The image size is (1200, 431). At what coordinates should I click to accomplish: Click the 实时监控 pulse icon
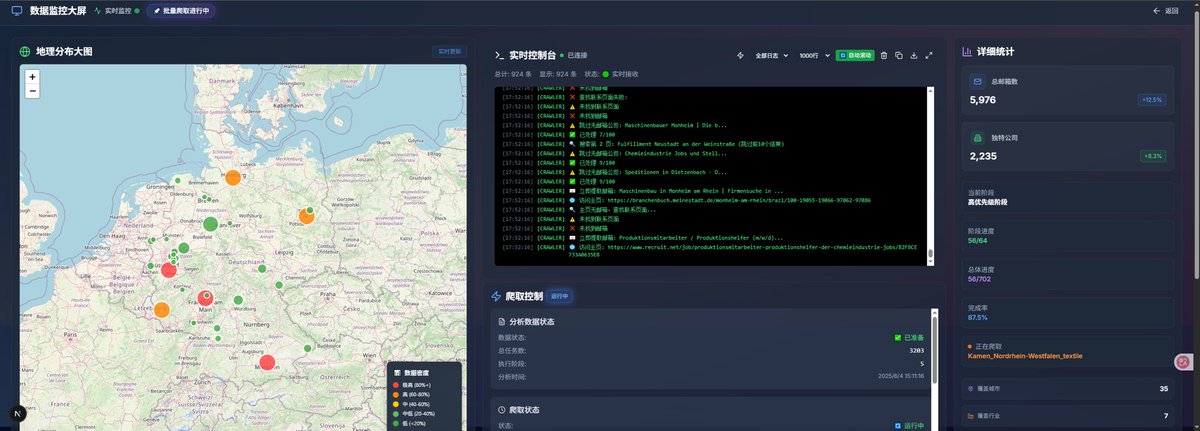point(97,10)
